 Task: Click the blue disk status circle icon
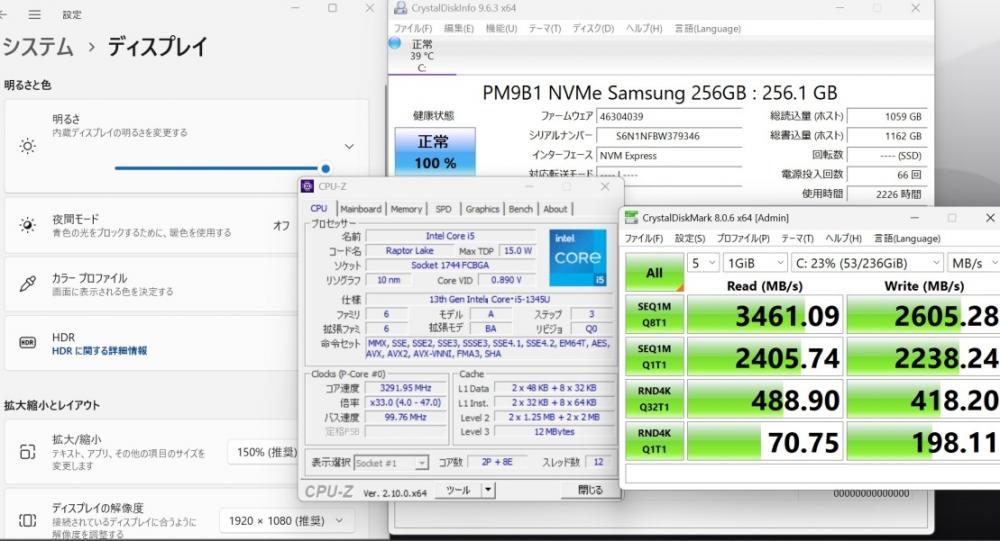[395, 43]
